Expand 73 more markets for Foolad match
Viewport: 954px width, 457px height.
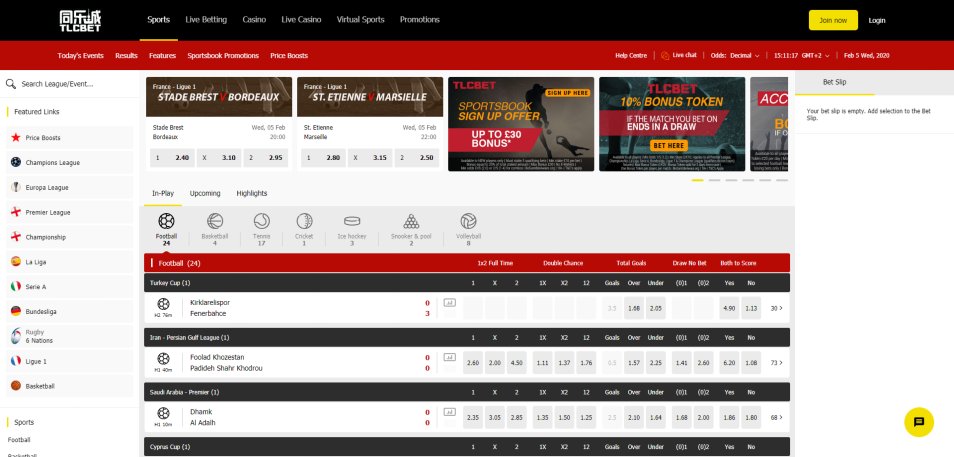click(776, 363)
